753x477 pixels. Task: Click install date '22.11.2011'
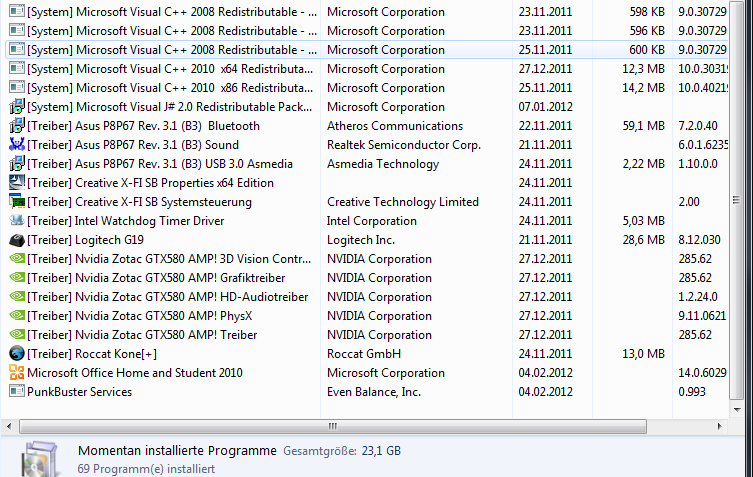point(545,126)
